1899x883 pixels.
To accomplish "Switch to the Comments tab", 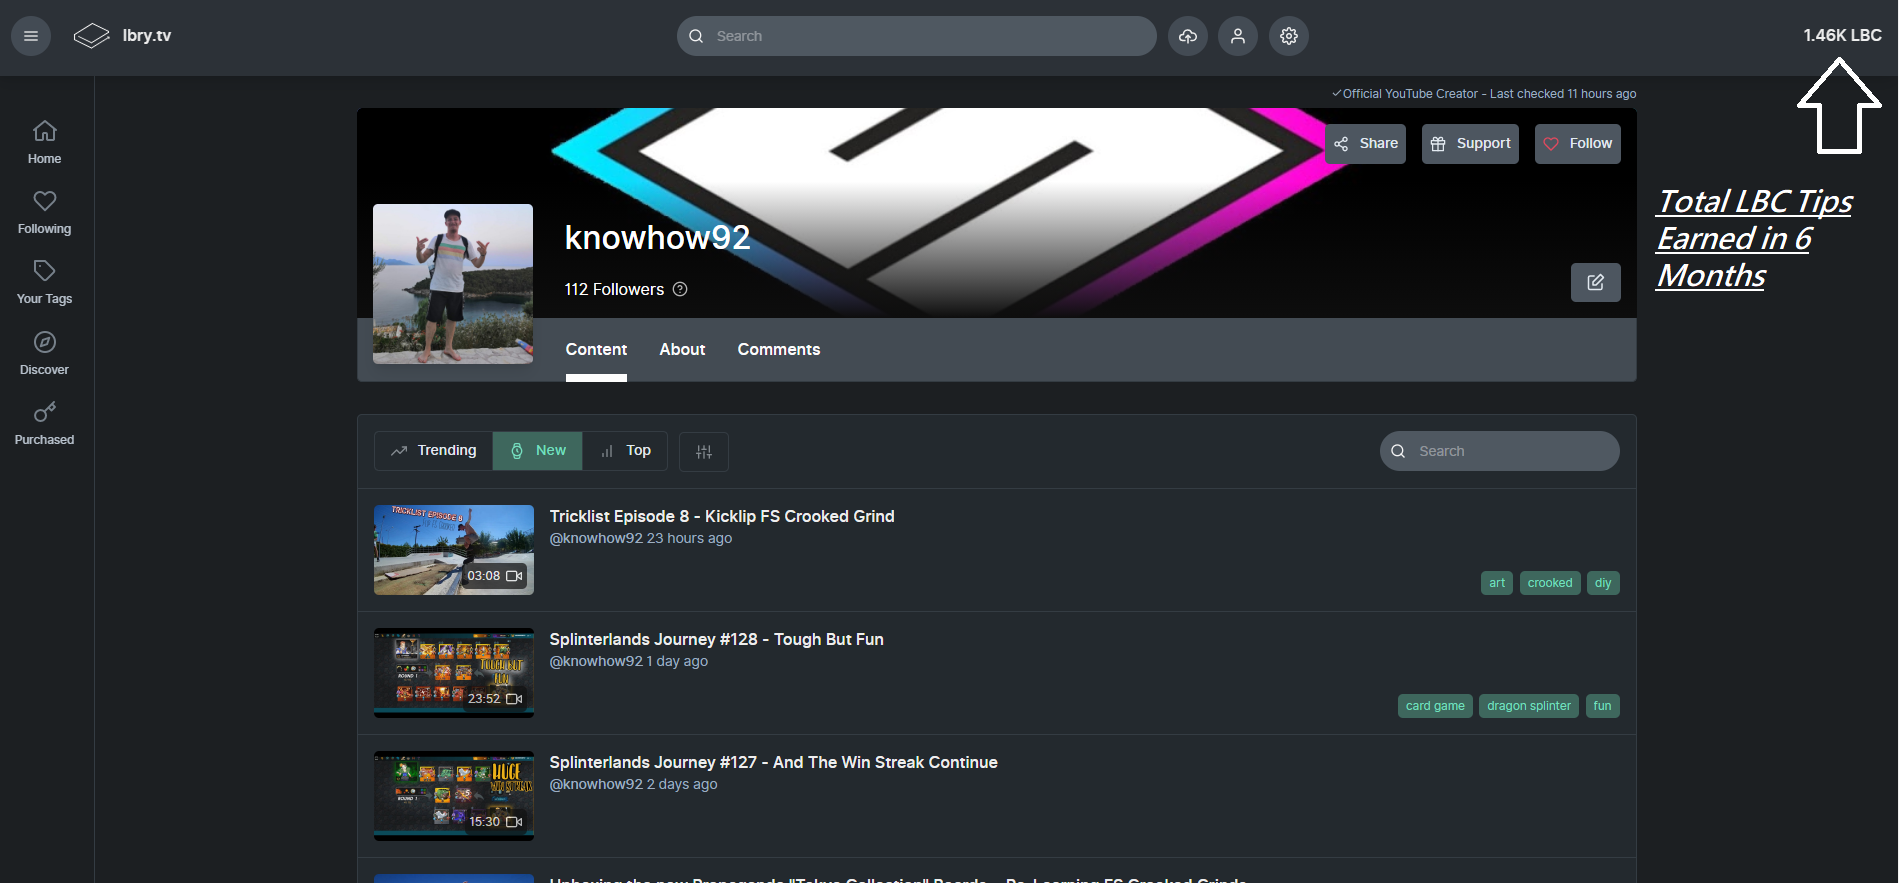I will pyautogui.click(x=779, y=349).
